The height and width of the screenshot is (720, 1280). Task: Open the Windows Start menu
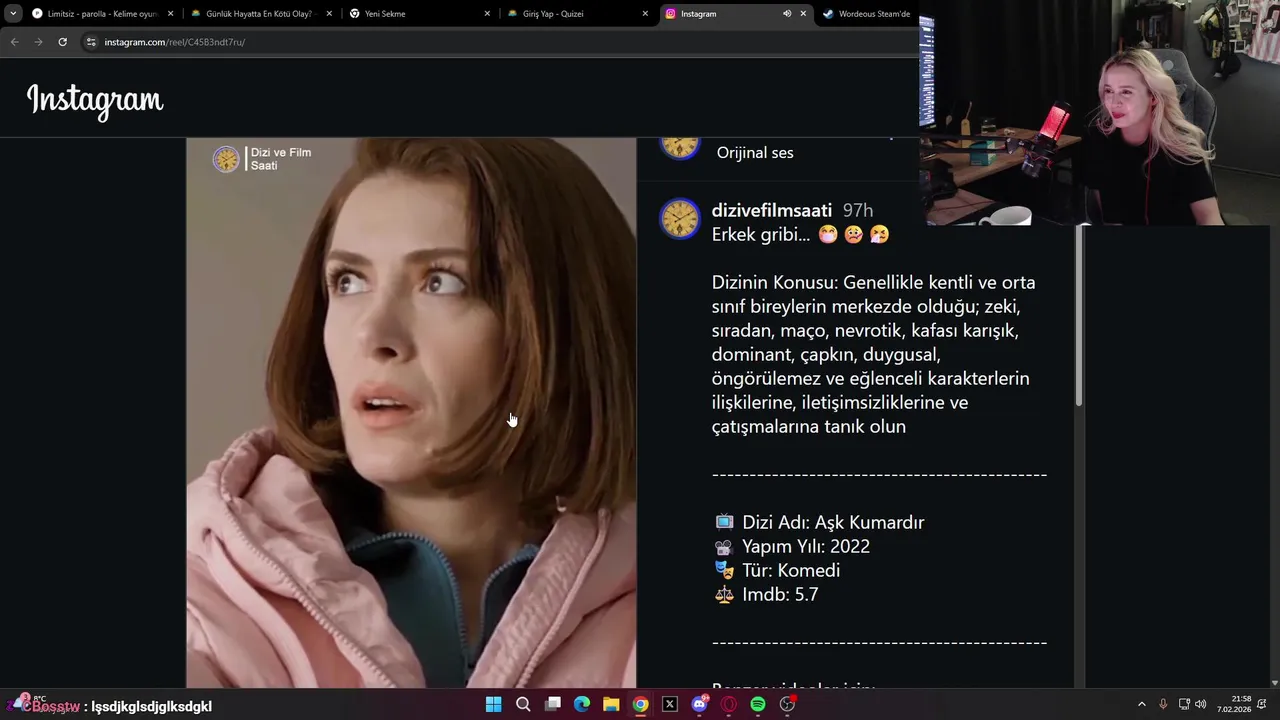(494, 704)
